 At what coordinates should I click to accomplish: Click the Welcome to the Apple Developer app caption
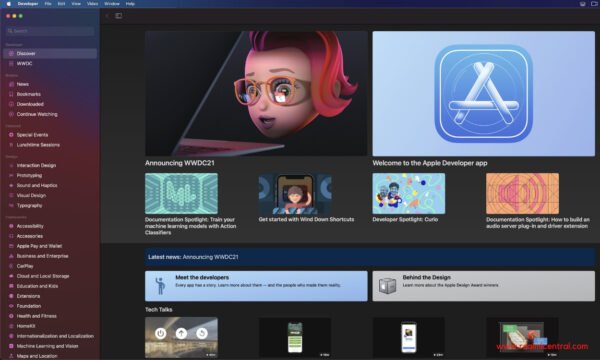pos(430,163)
